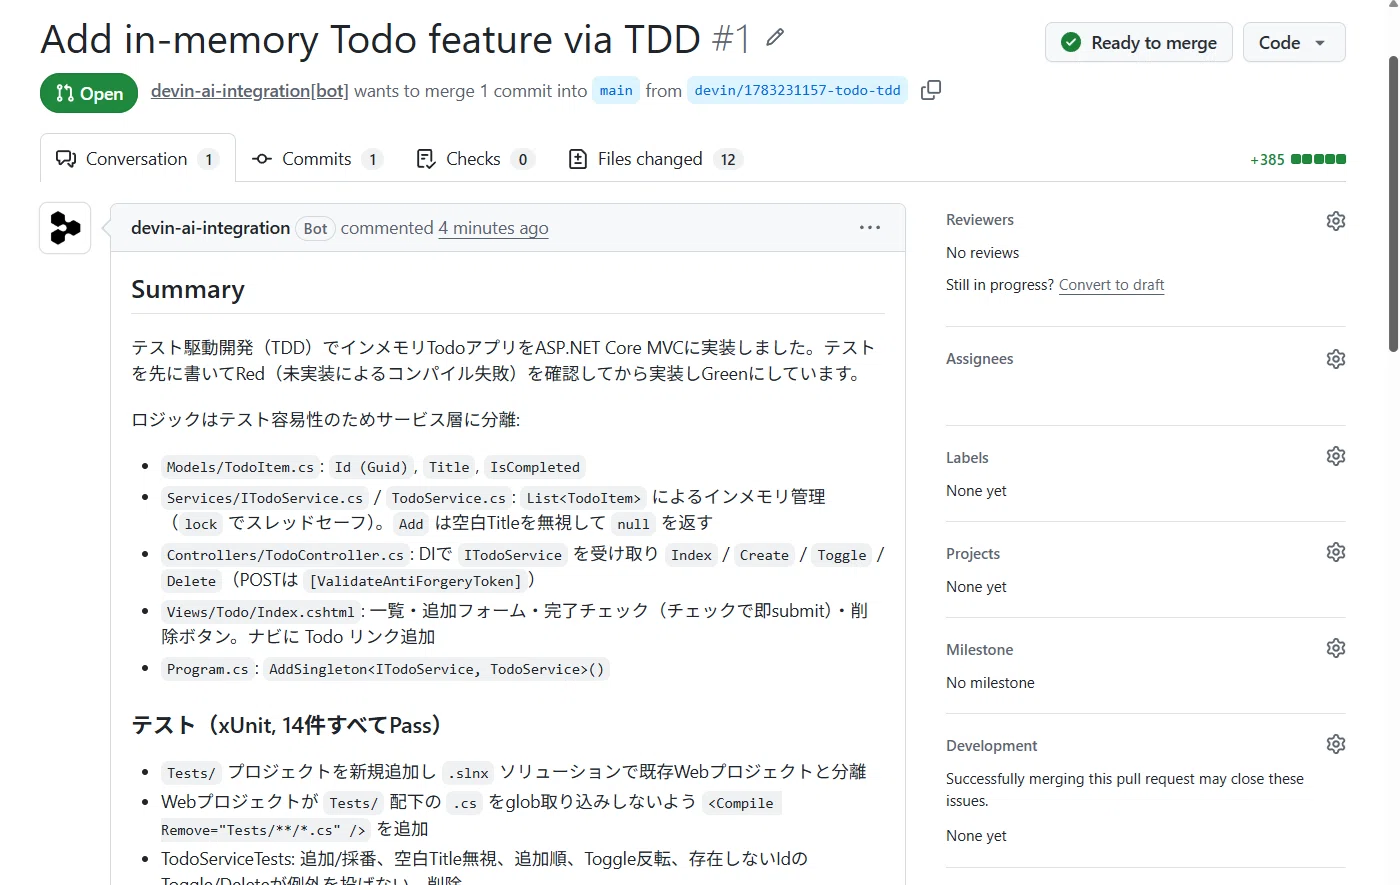Click the page vertical scrollbar
Image resolution: width=1400 pixels, height=885 pixels.
(1393, 205)
